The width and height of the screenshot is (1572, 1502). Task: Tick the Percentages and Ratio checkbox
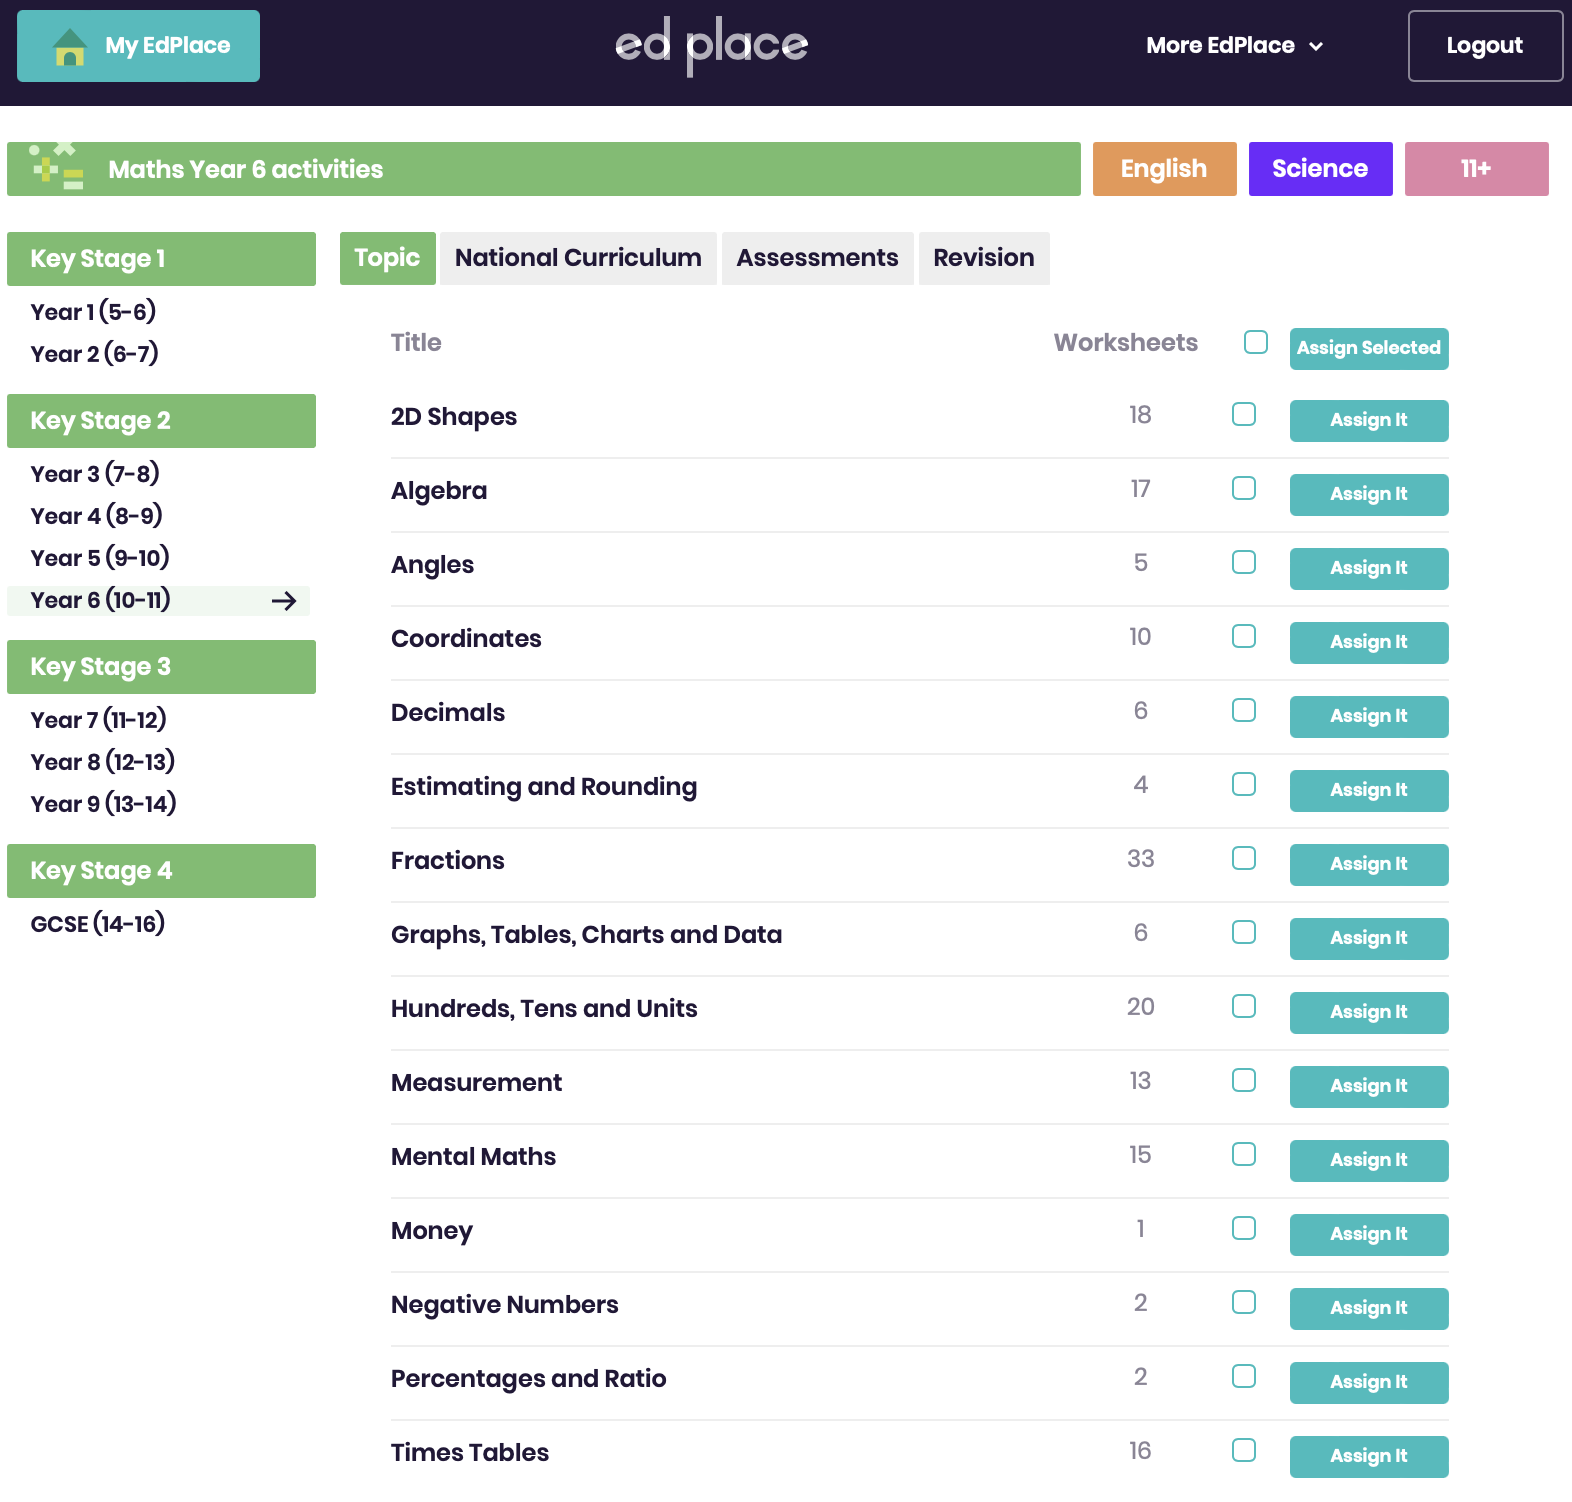pyautogui.click(x=1244, y=1376)
